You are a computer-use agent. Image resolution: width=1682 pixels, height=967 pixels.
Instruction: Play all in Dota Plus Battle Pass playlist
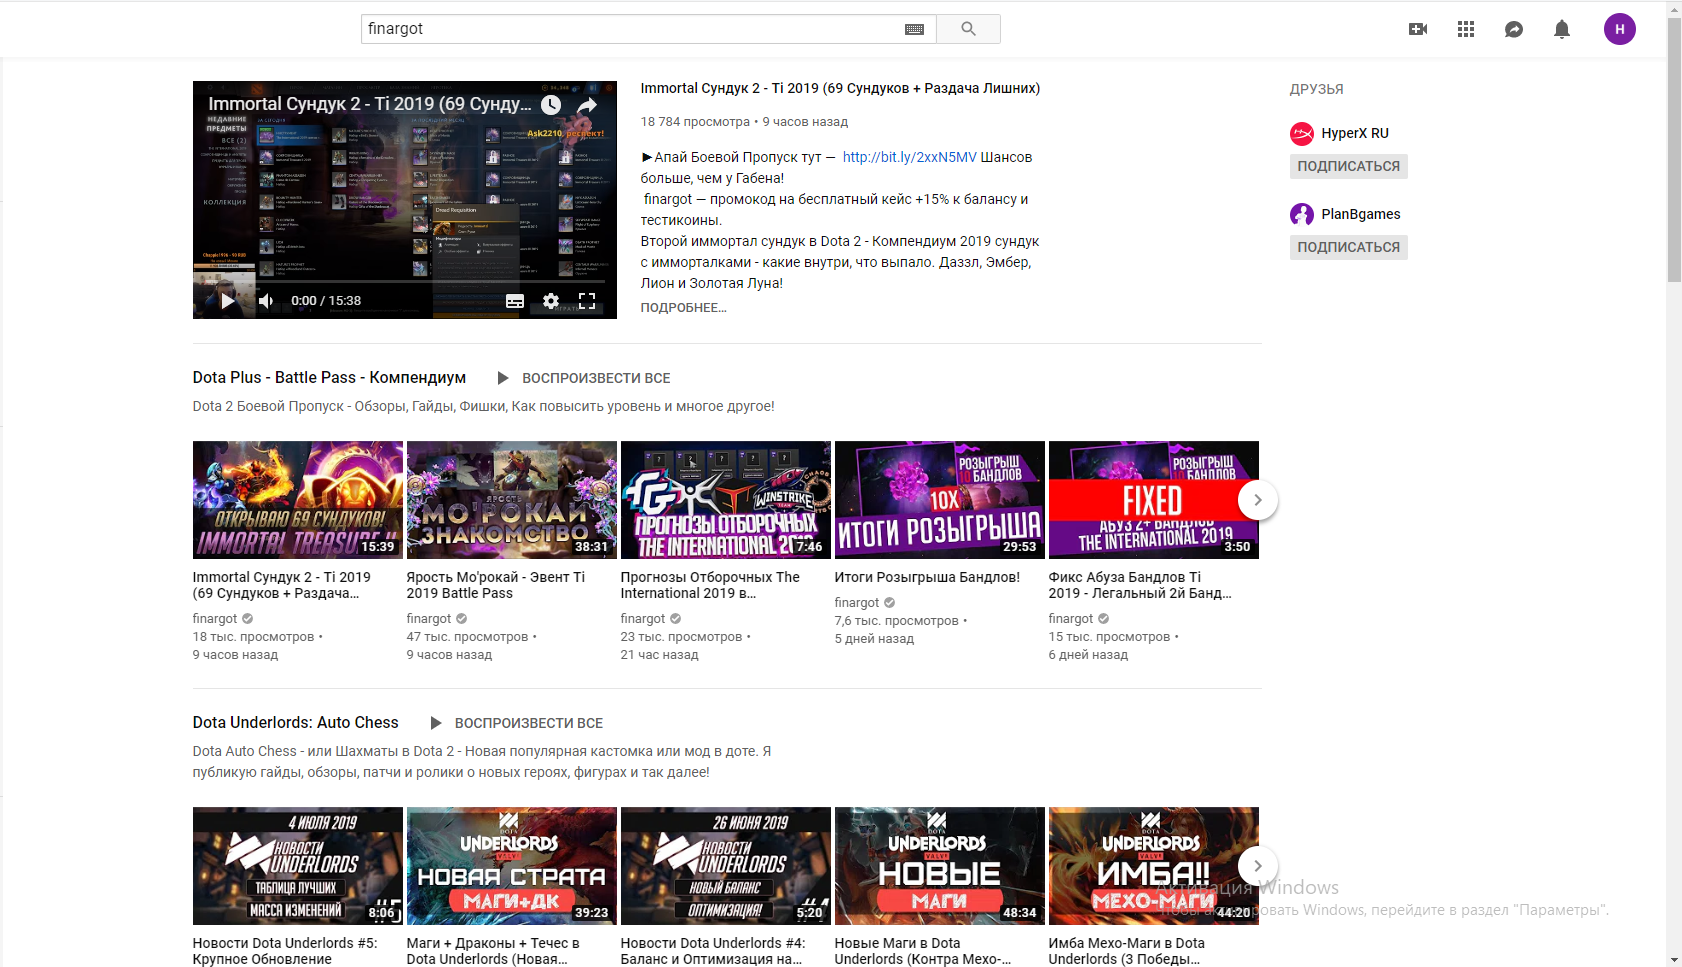click(x=584, y=378)
